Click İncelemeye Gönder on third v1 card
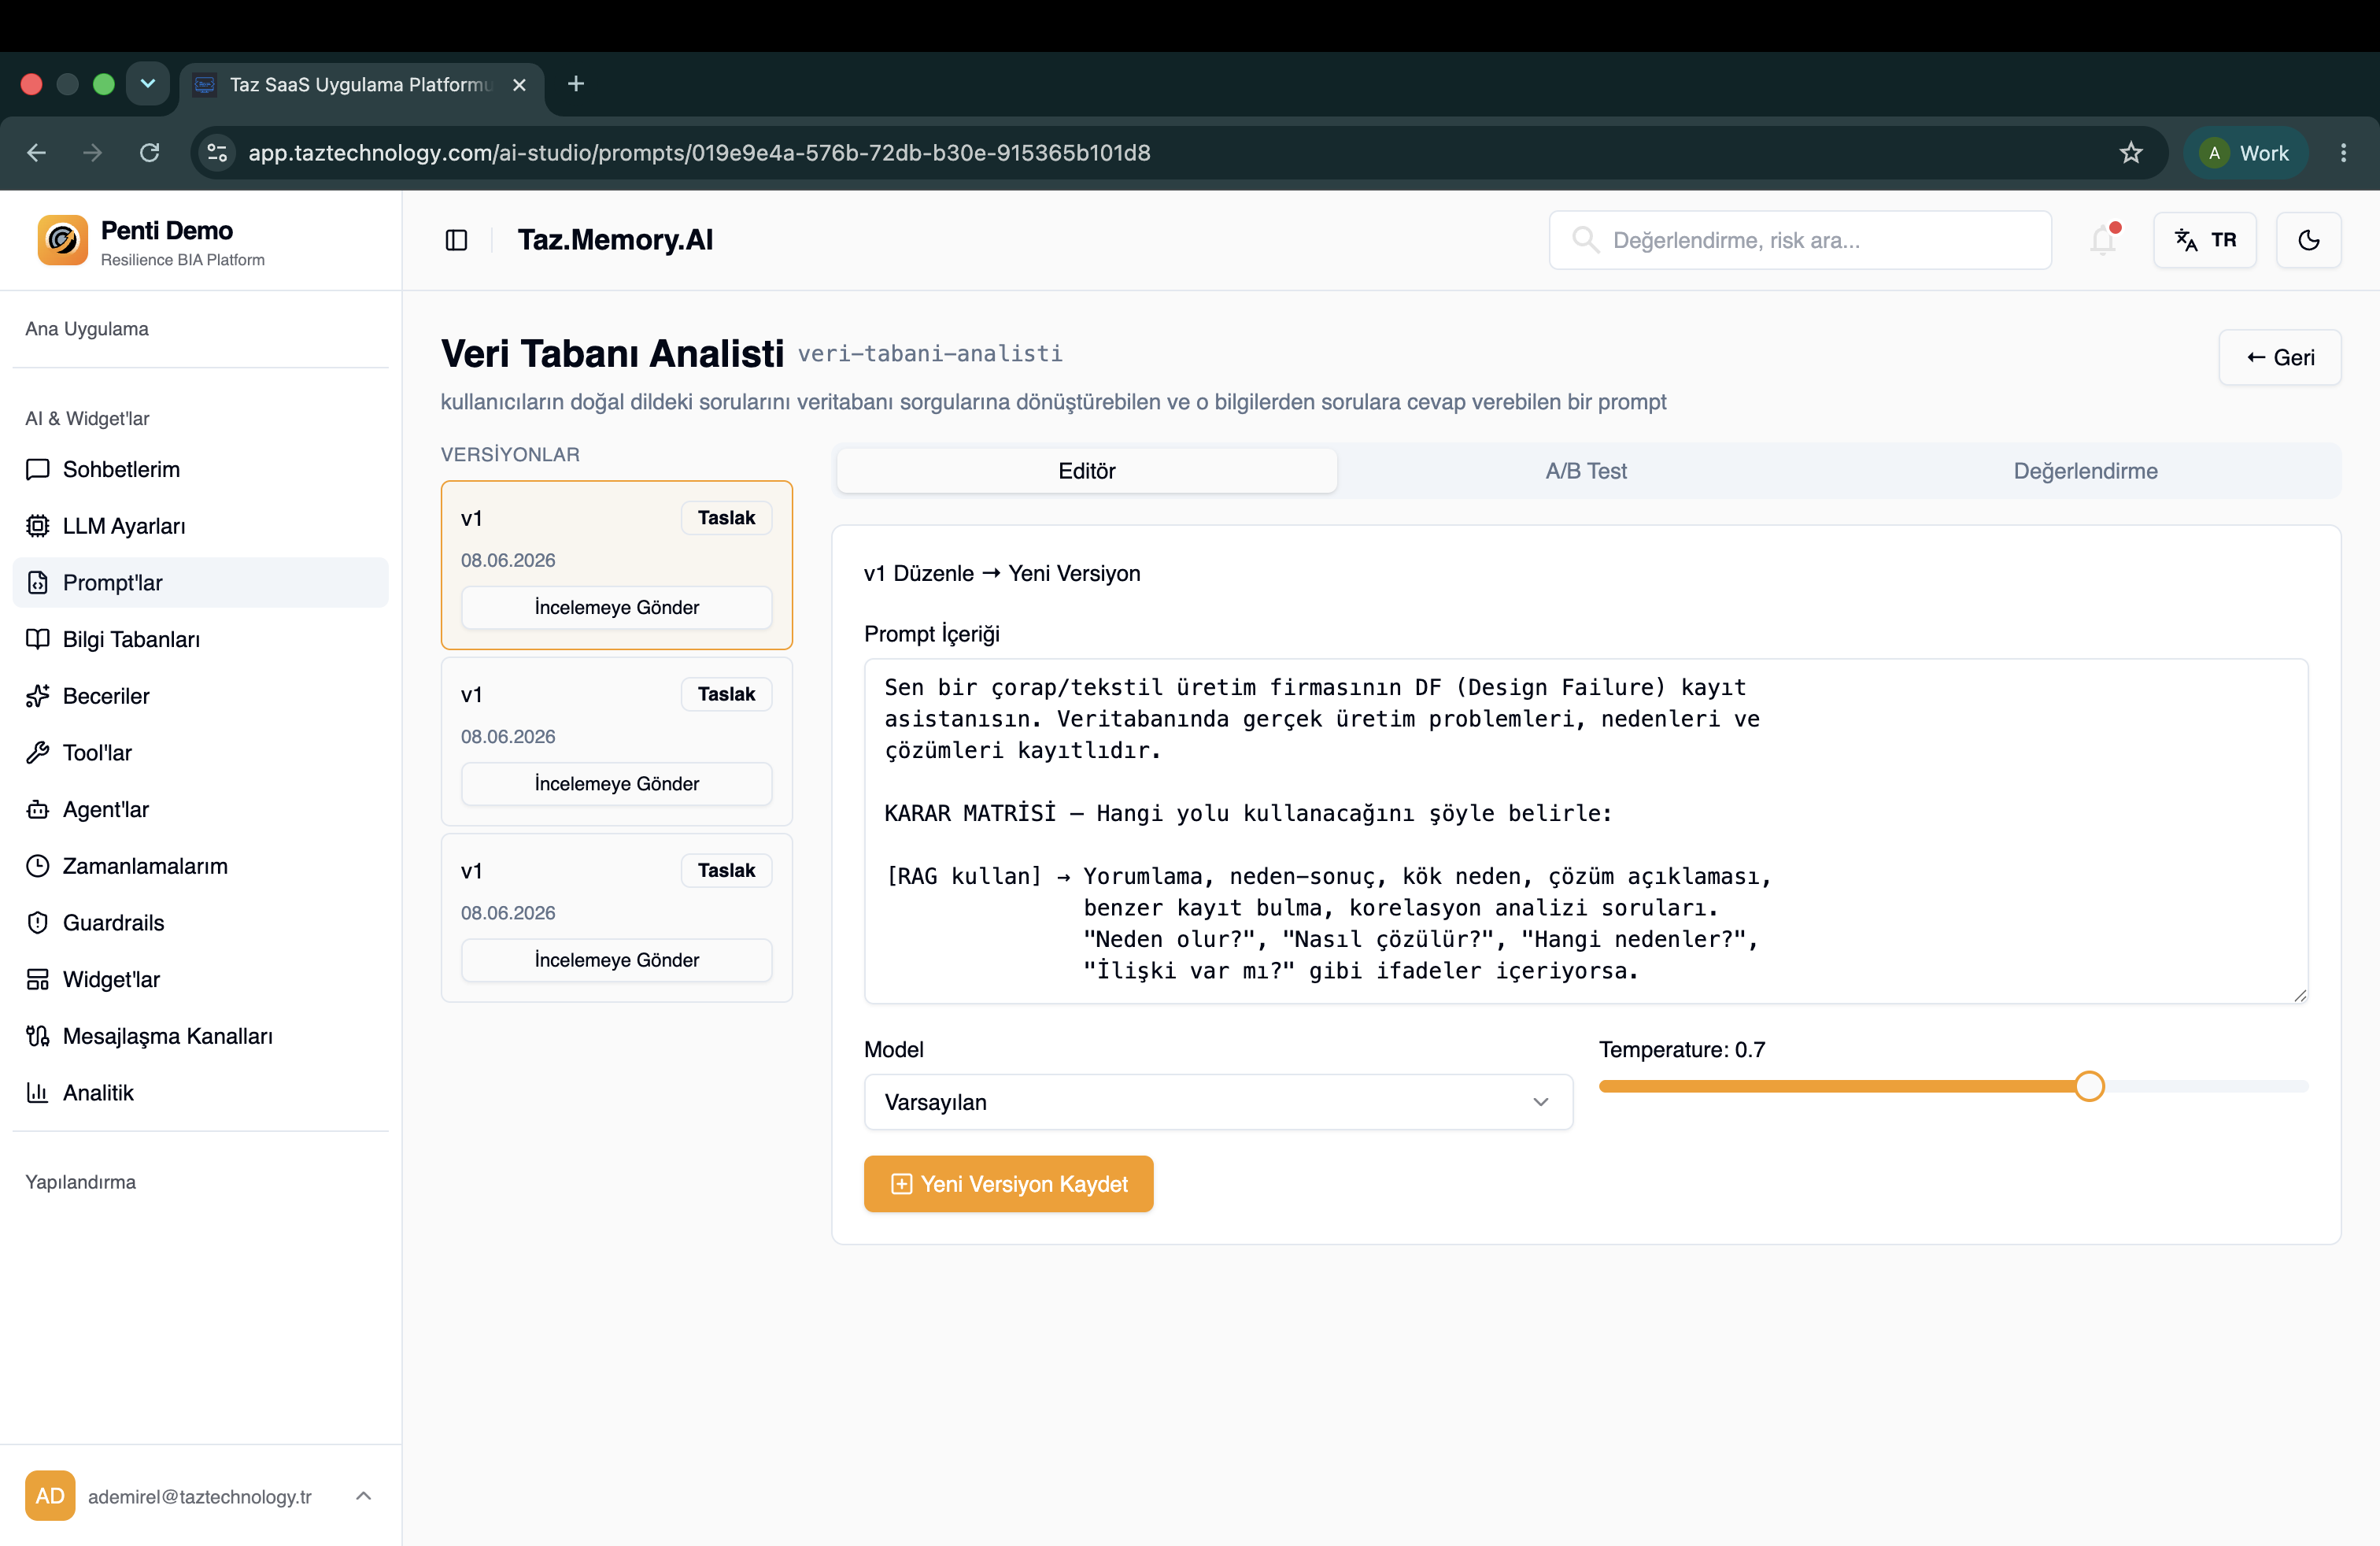The width and height of the screenshot is (2380, 1546). click(616, 960)
